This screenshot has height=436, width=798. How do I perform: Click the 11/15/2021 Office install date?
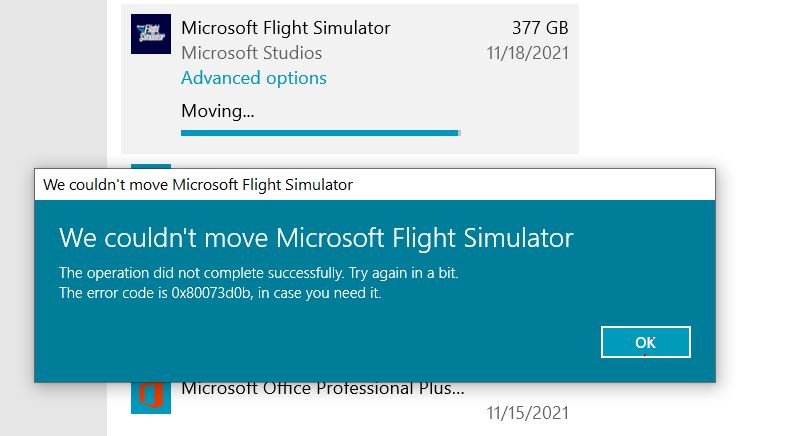(527, 412)
